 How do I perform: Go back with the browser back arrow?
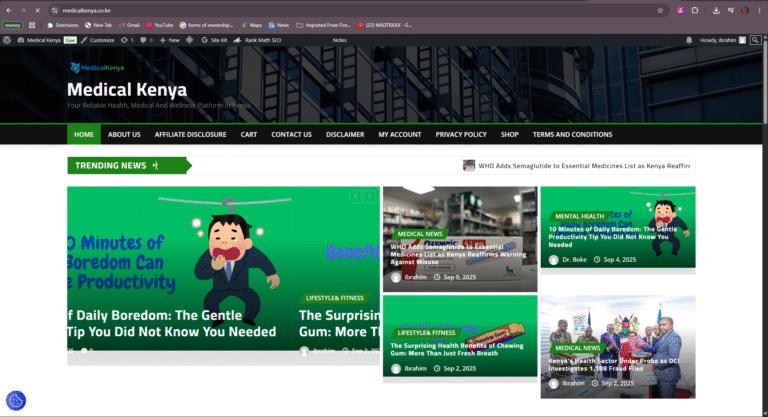coord(9,10)
